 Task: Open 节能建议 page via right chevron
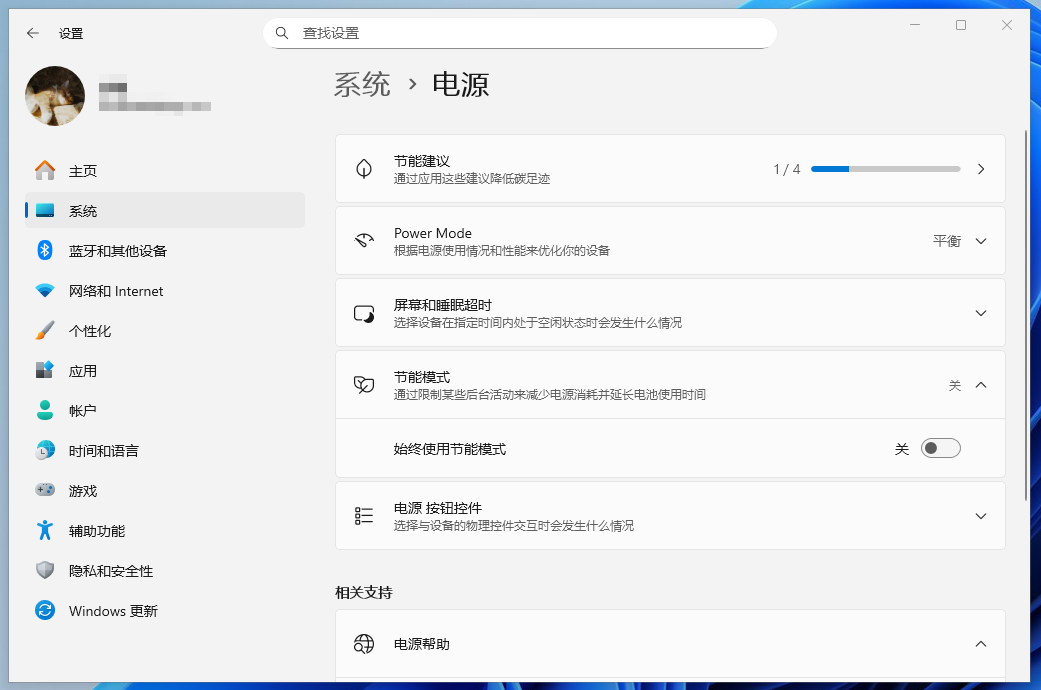(x=981, y=169)
